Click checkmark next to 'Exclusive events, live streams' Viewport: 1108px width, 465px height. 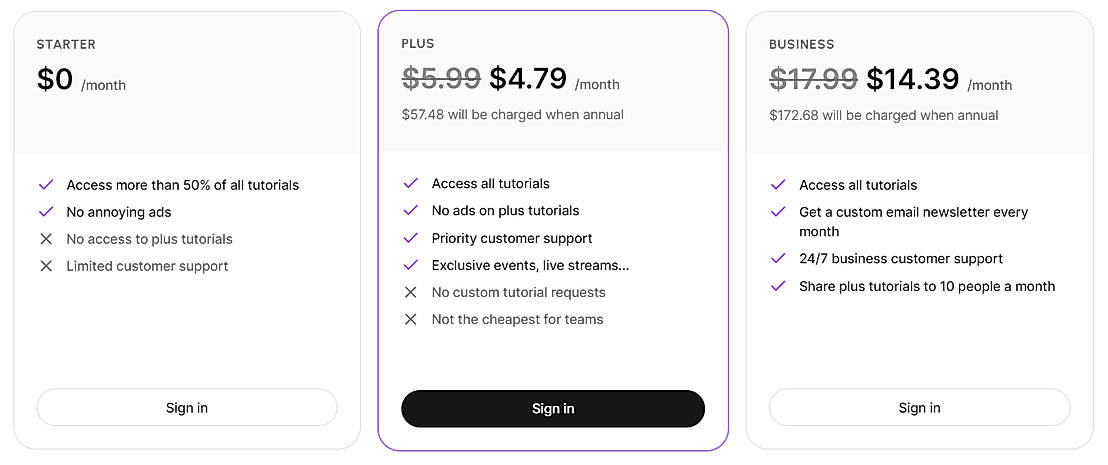(410, 265)
